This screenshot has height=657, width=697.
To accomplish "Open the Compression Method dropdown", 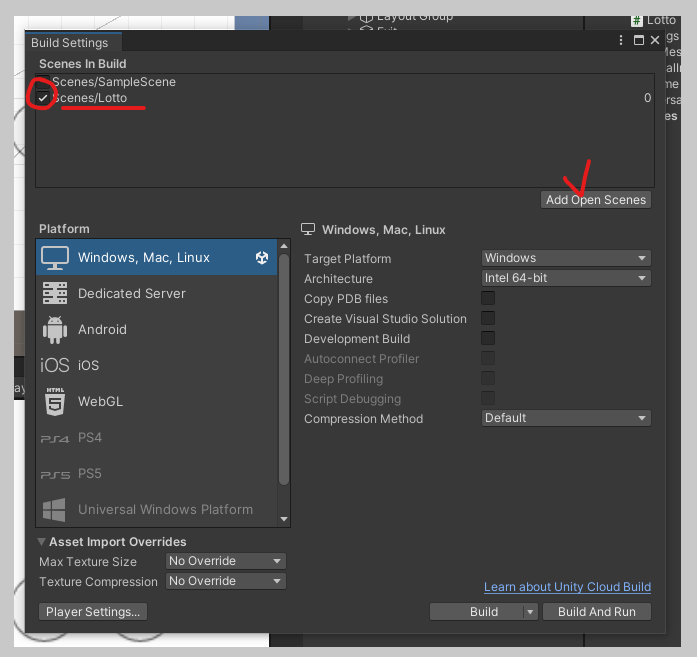I will point(566,418).
